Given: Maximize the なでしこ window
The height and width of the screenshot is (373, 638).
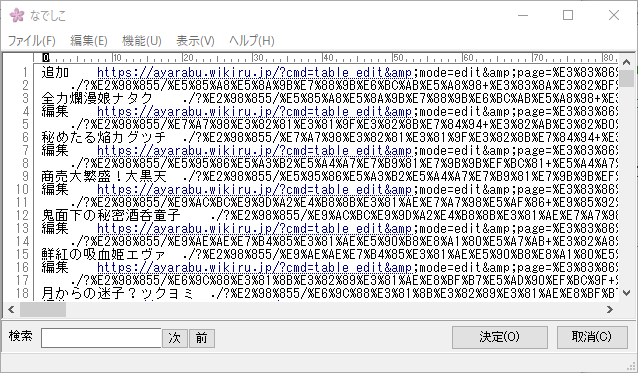Looking at the screenshot, I should point(568,15).
